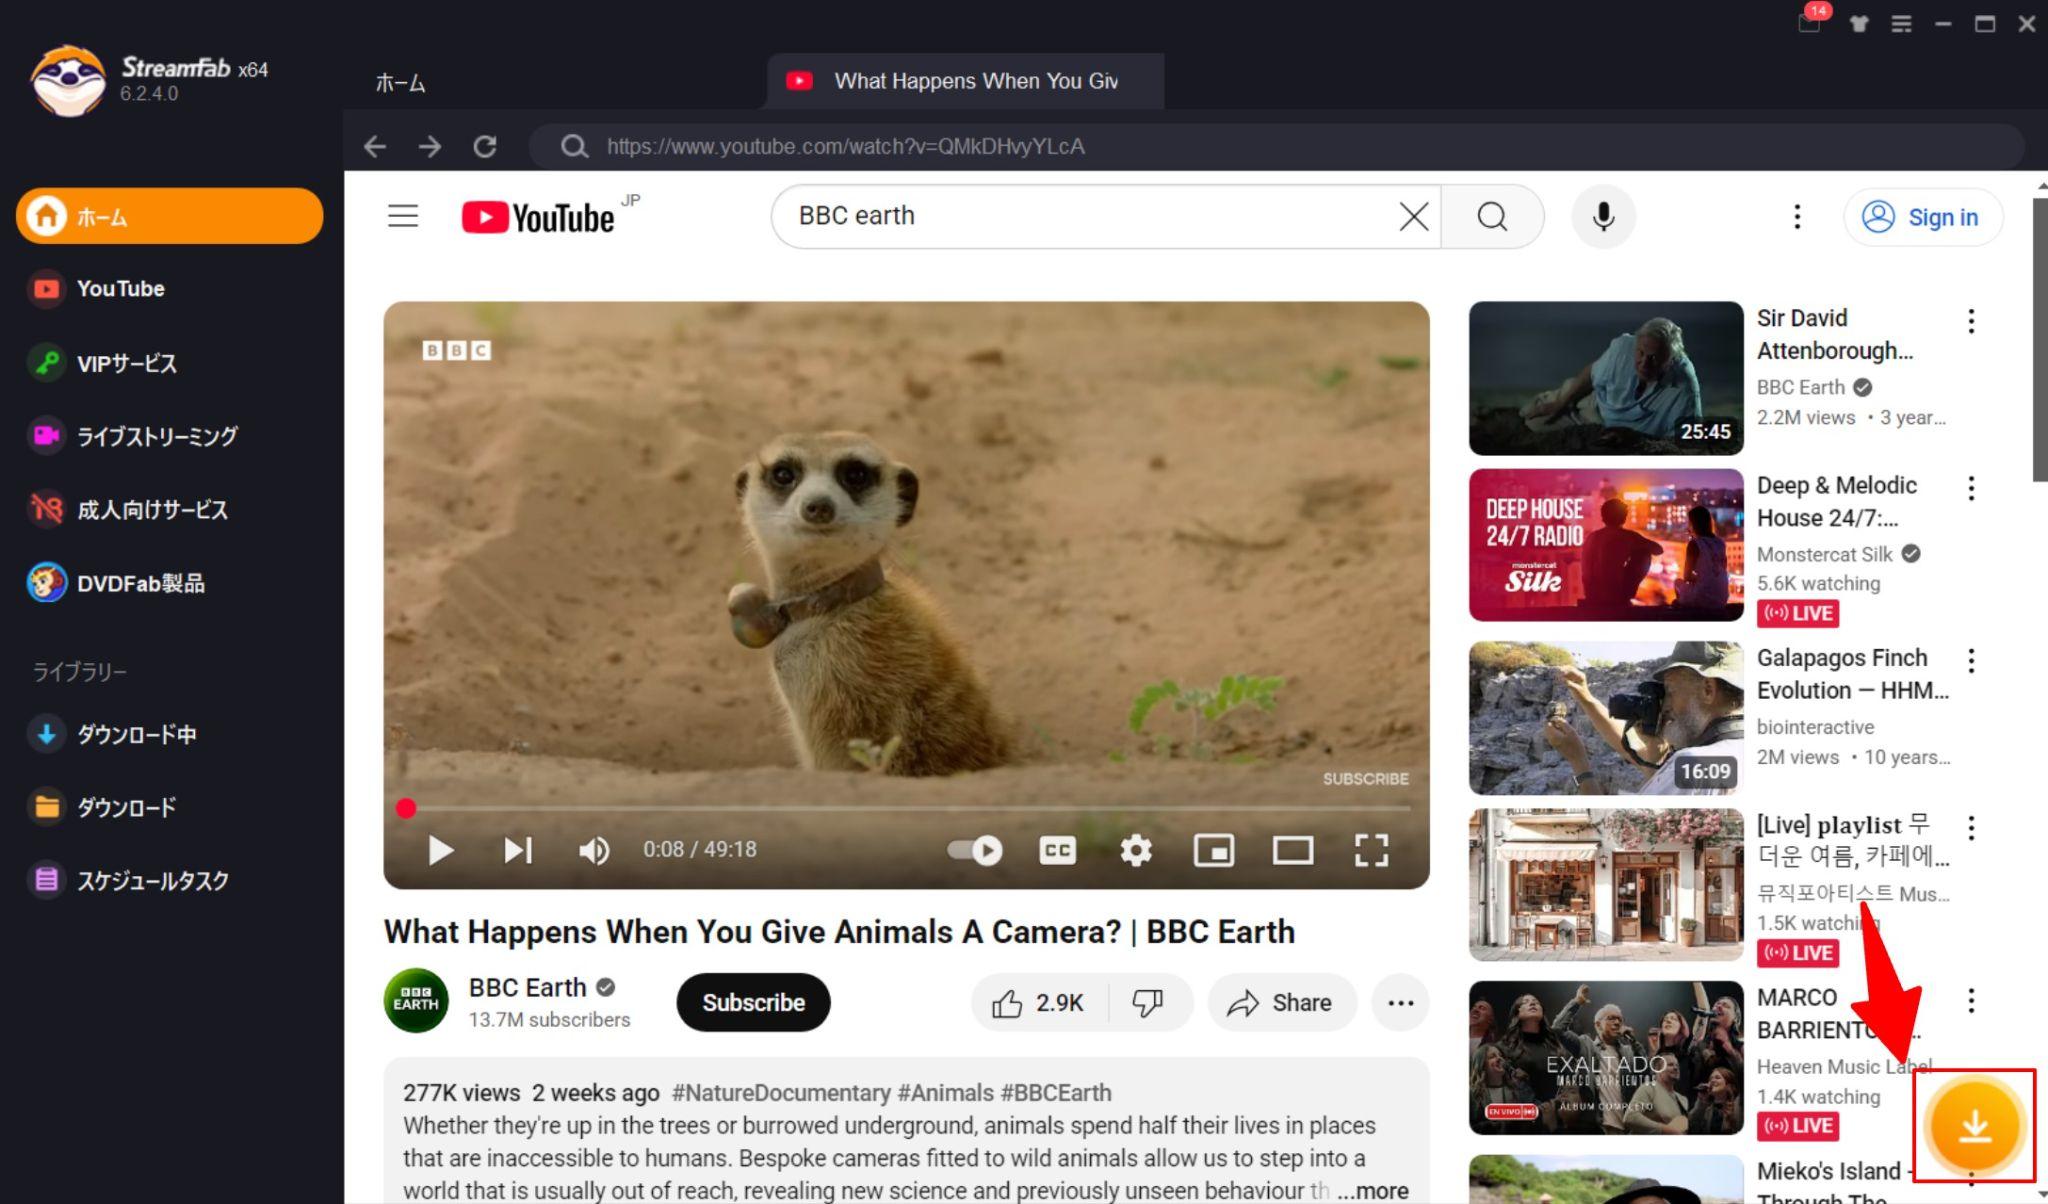Click the YouTube logo
The height and width of the screenshot is (1204, 2048).
(x=538, y=217)
